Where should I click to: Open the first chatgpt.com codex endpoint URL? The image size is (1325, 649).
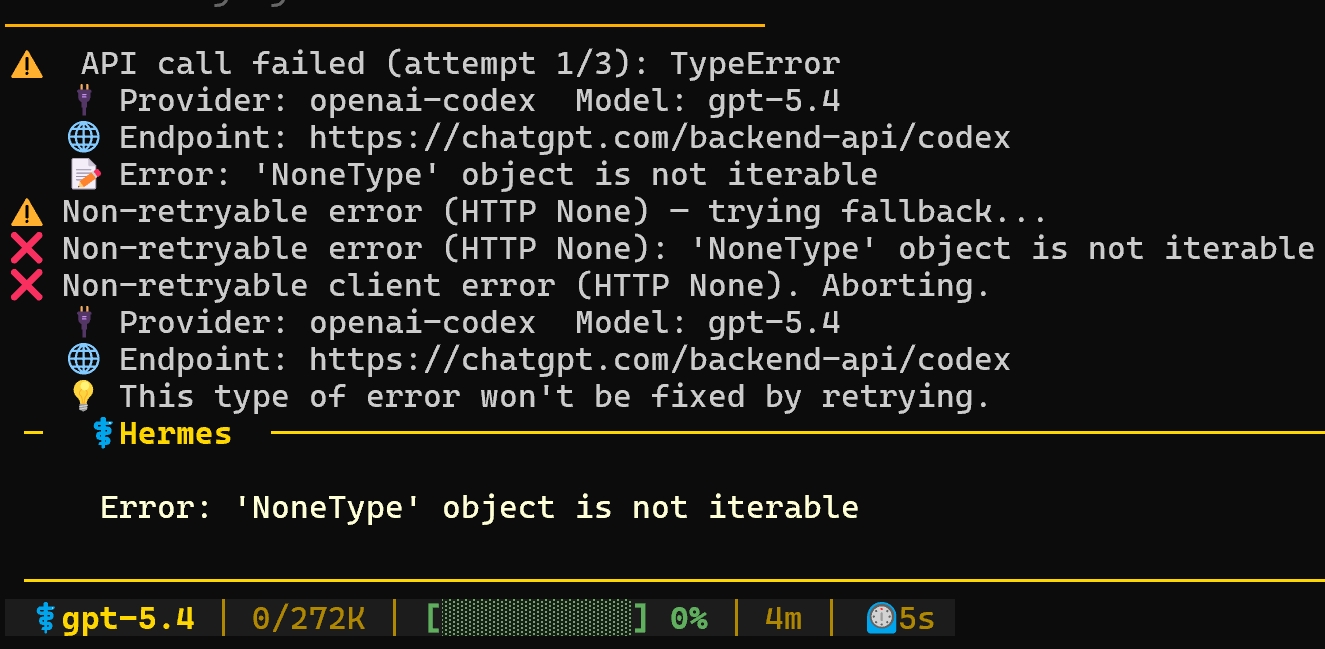click(660, 138)
